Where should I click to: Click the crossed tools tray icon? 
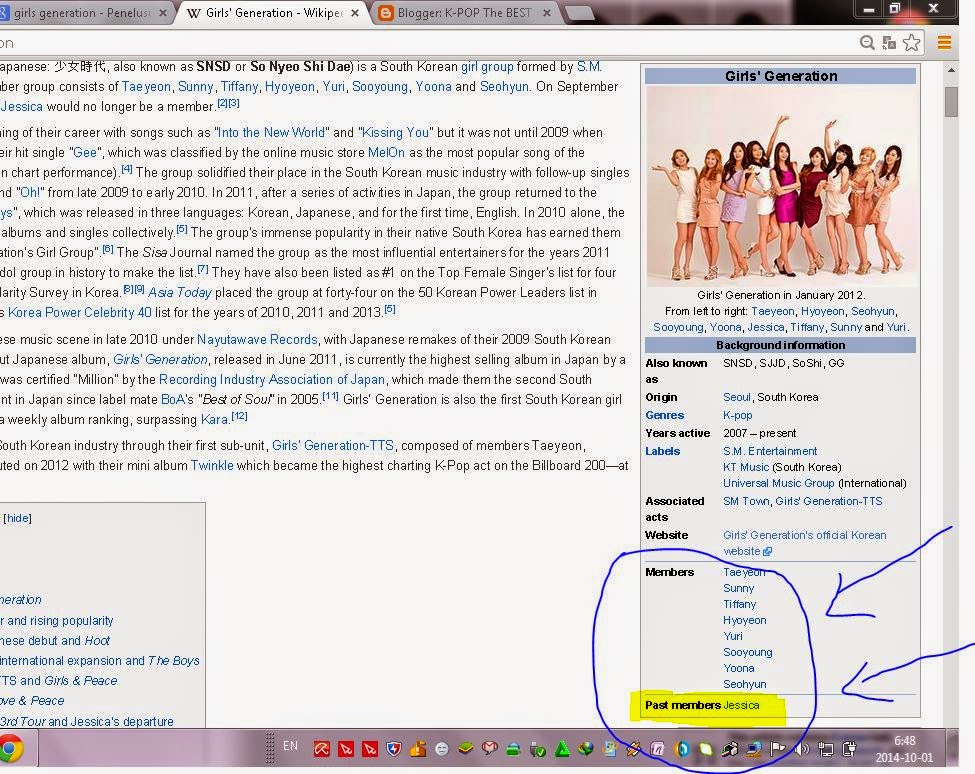(x=634, y=749)
